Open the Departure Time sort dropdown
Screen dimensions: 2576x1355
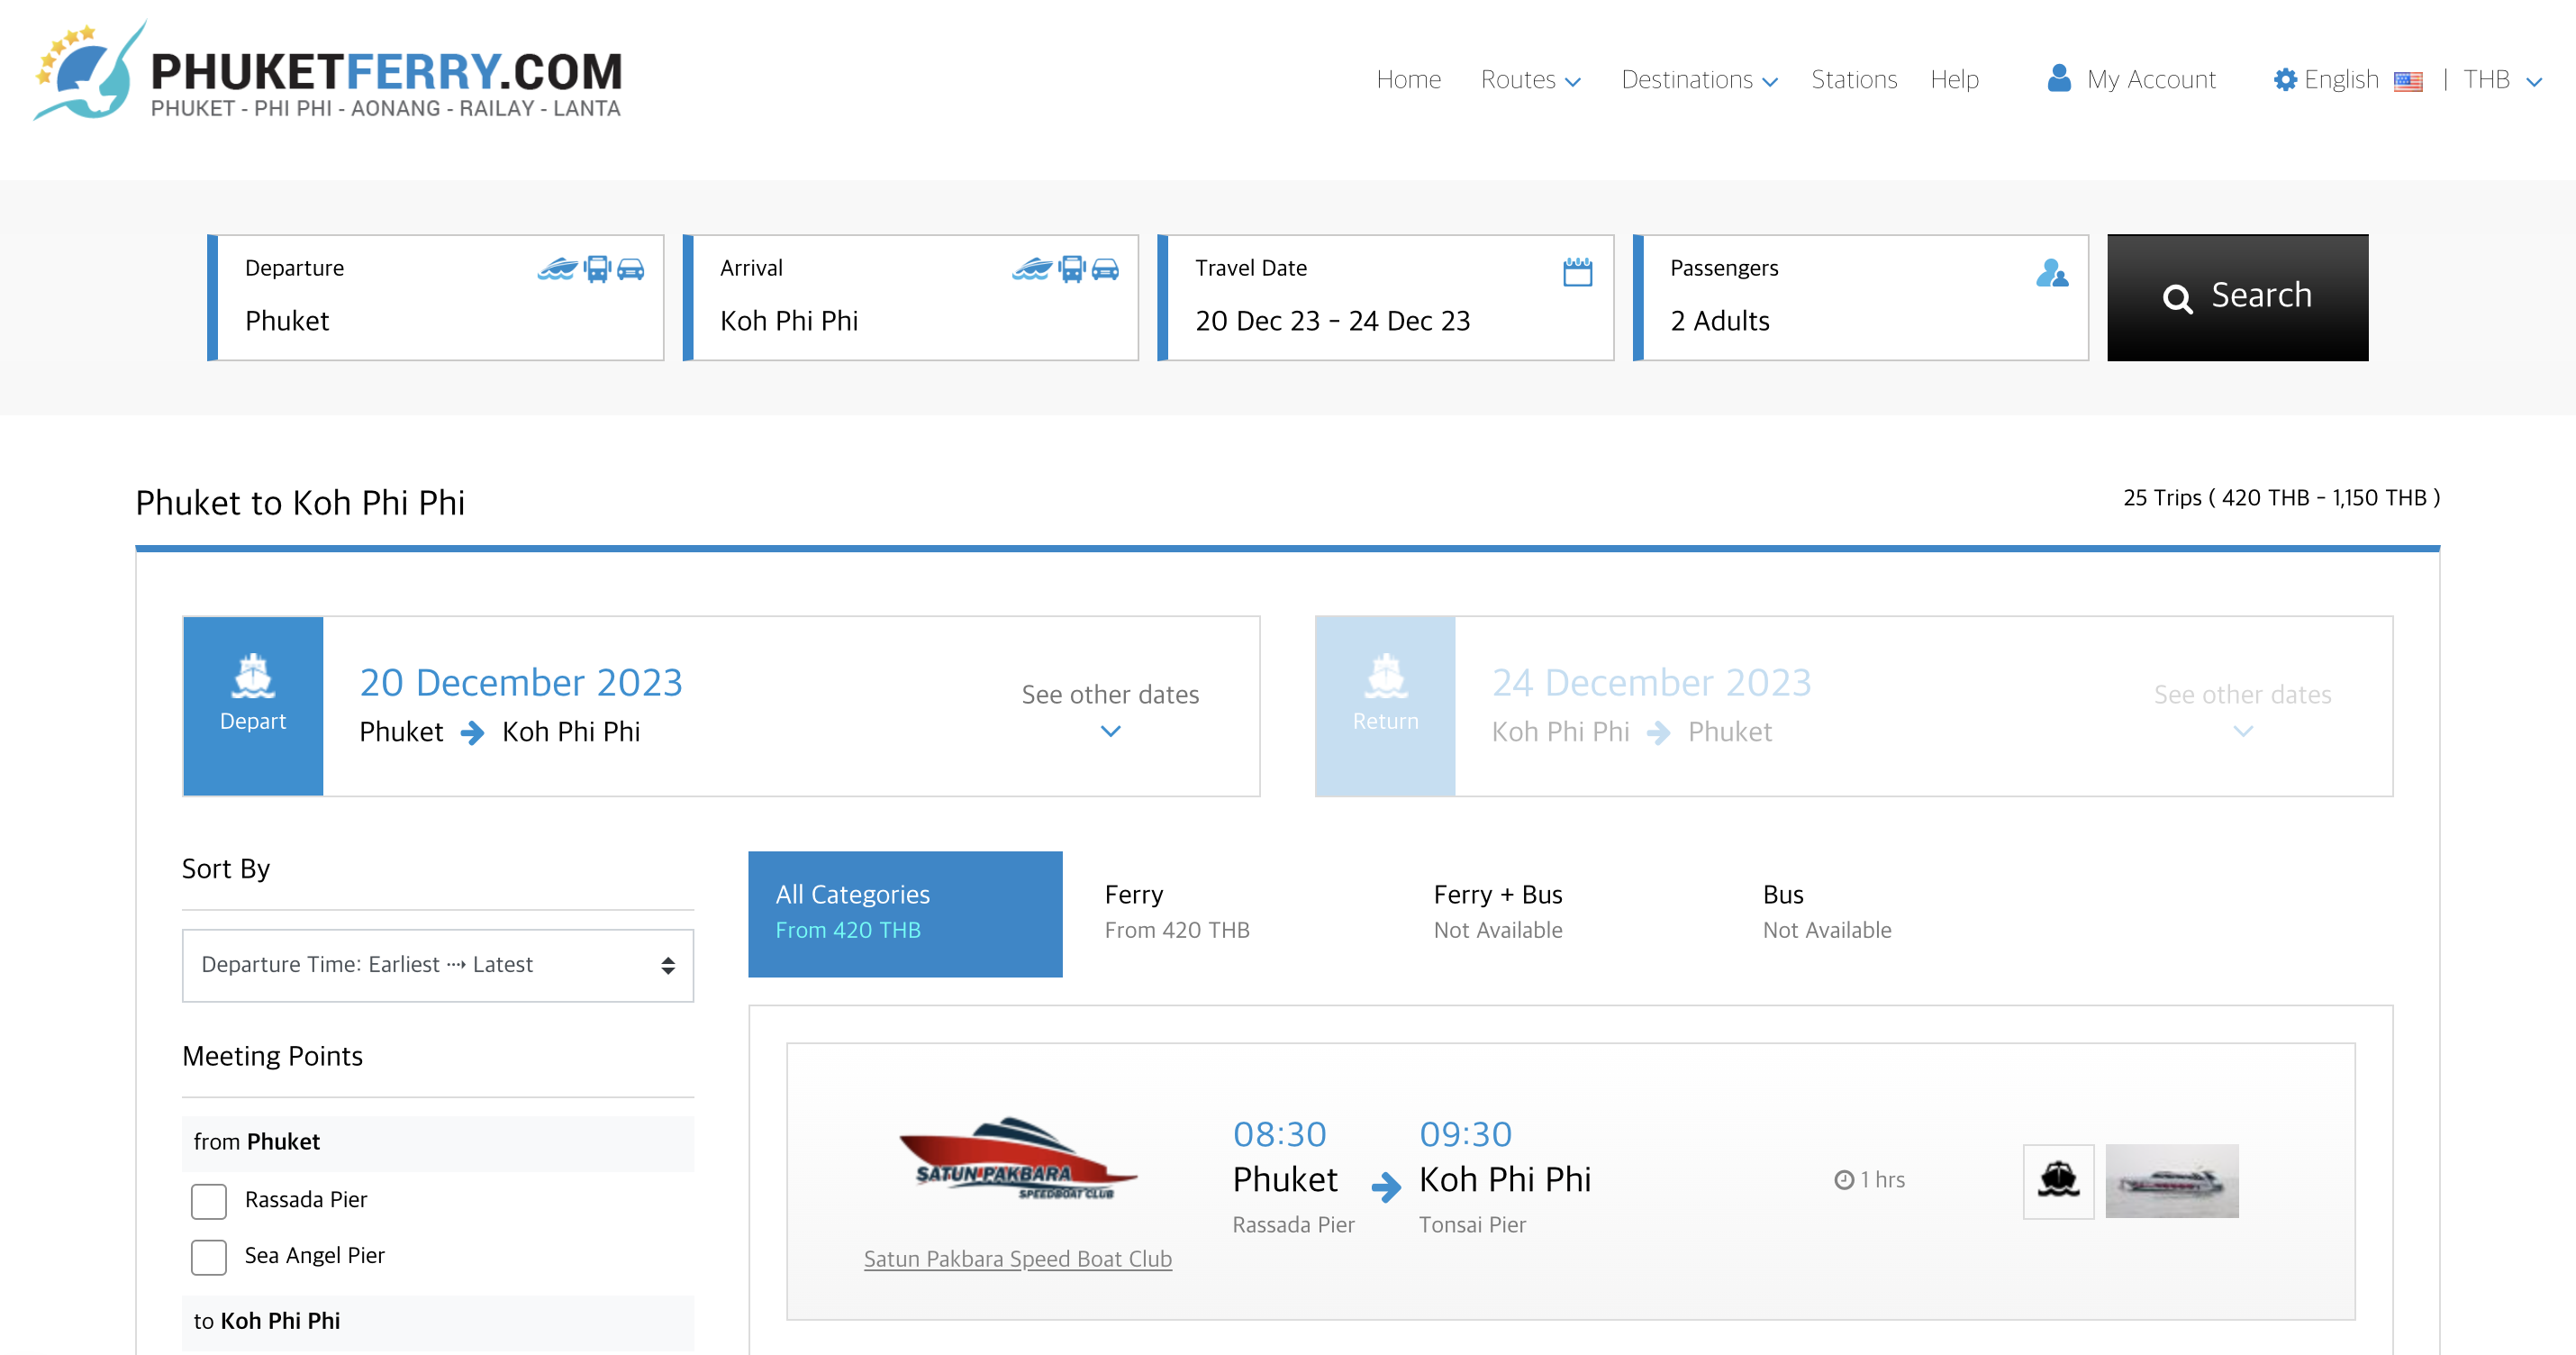(x=437, y=965)
